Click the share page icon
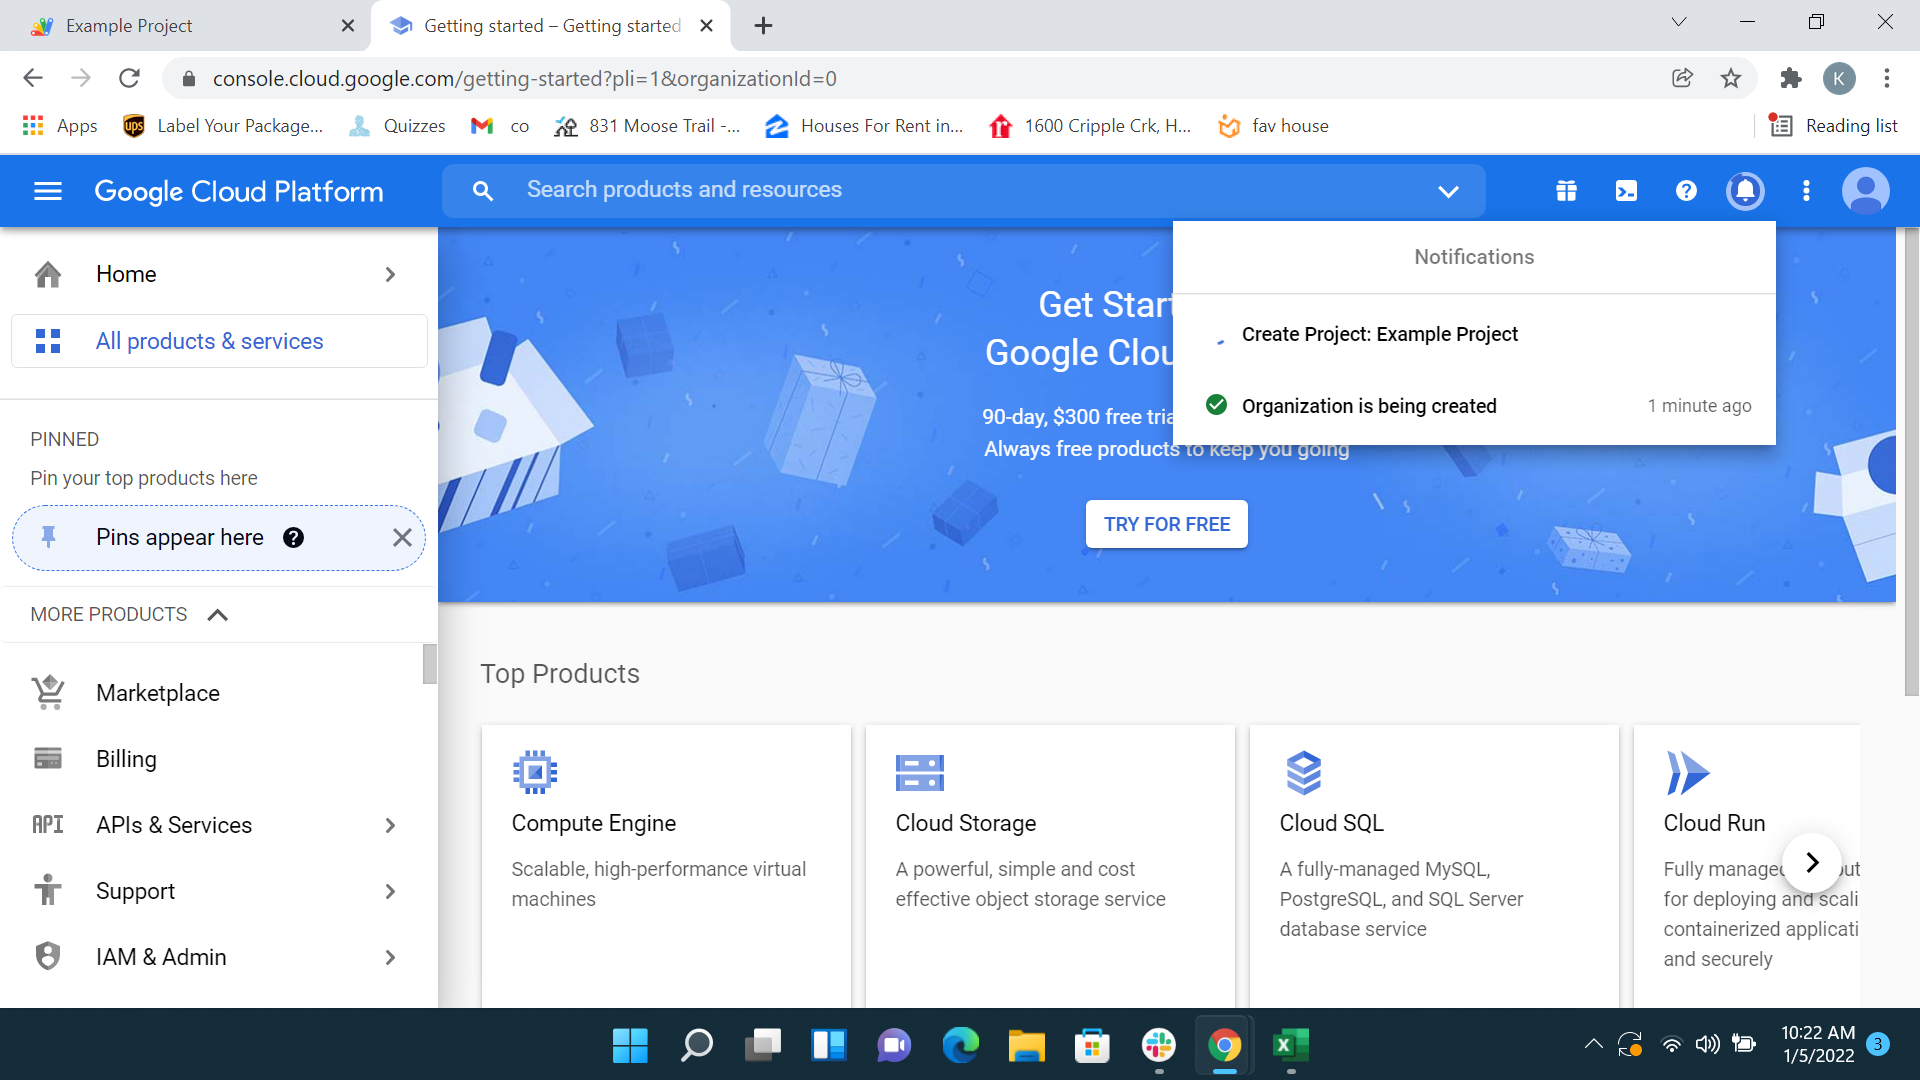The height and width of the screenshot is (1080, 1920). (1682, 78)
